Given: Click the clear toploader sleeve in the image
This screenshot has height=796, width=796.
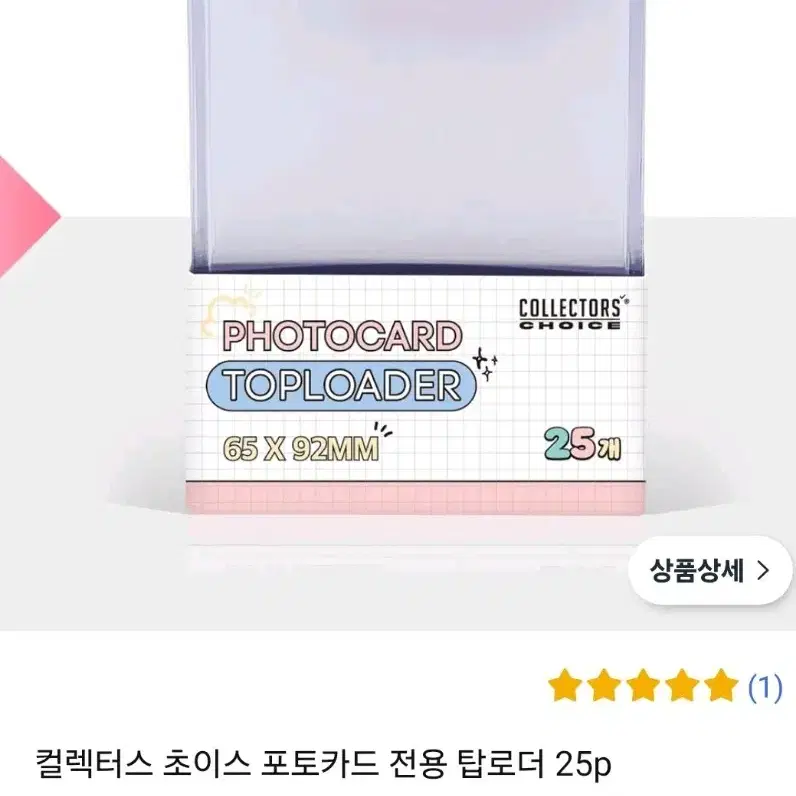Looking at the screenshot, I should tap(415, 137).
